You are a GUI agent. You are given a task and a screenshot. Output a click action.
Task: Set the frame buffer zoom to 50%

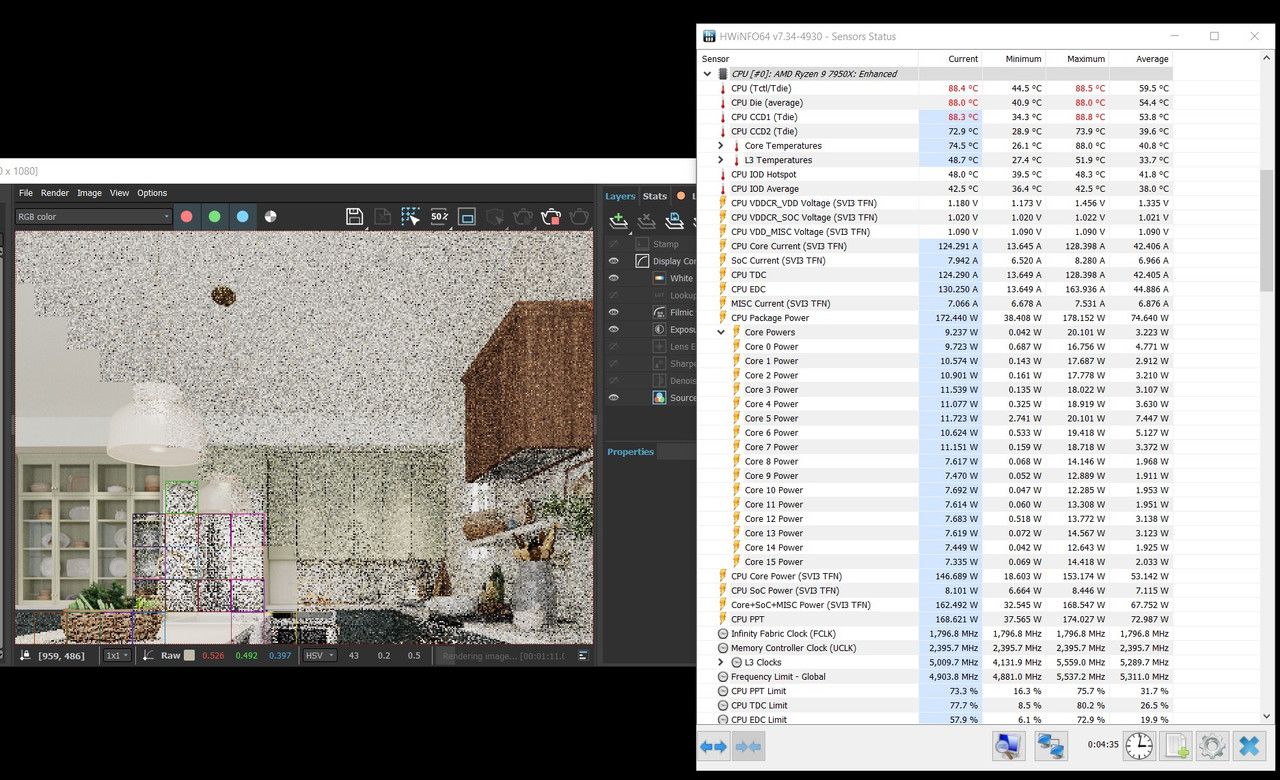tap(438, 216)
